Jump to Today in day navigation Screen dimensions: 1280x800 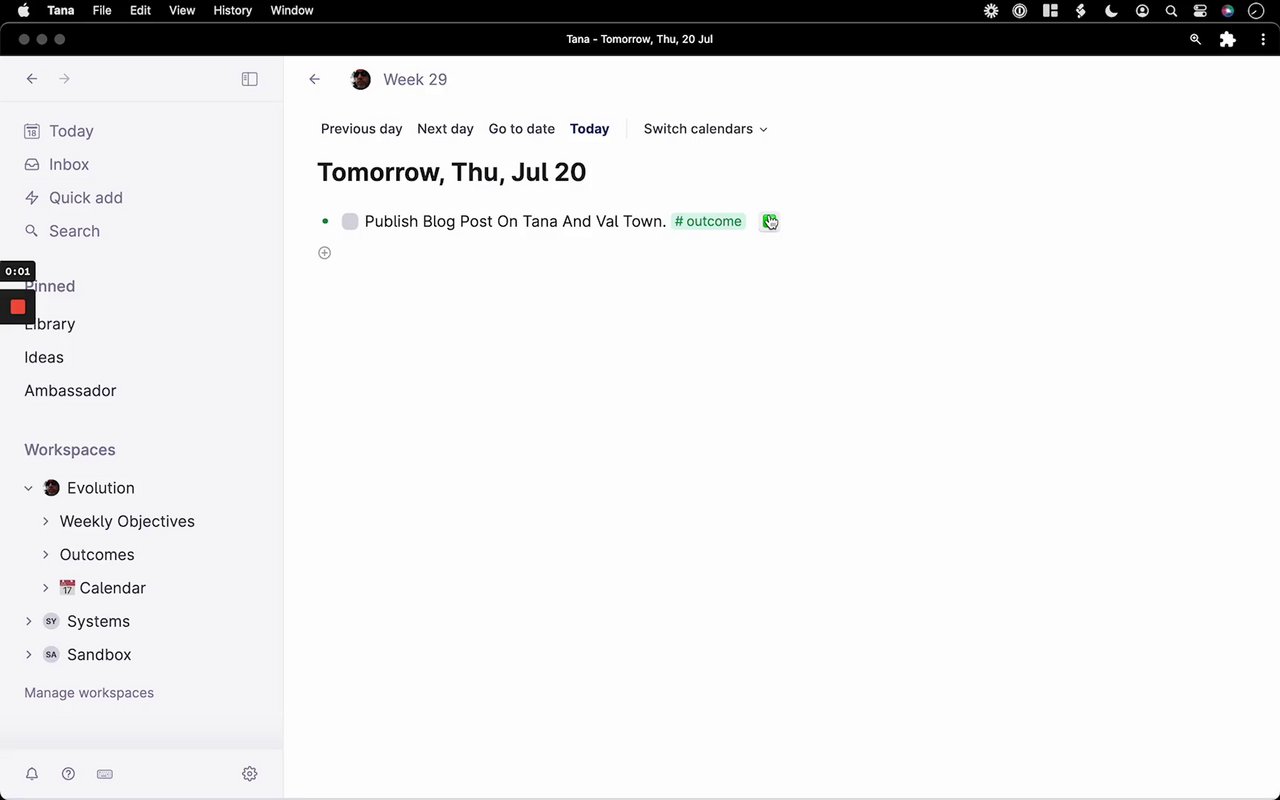[x=589, y=129]
